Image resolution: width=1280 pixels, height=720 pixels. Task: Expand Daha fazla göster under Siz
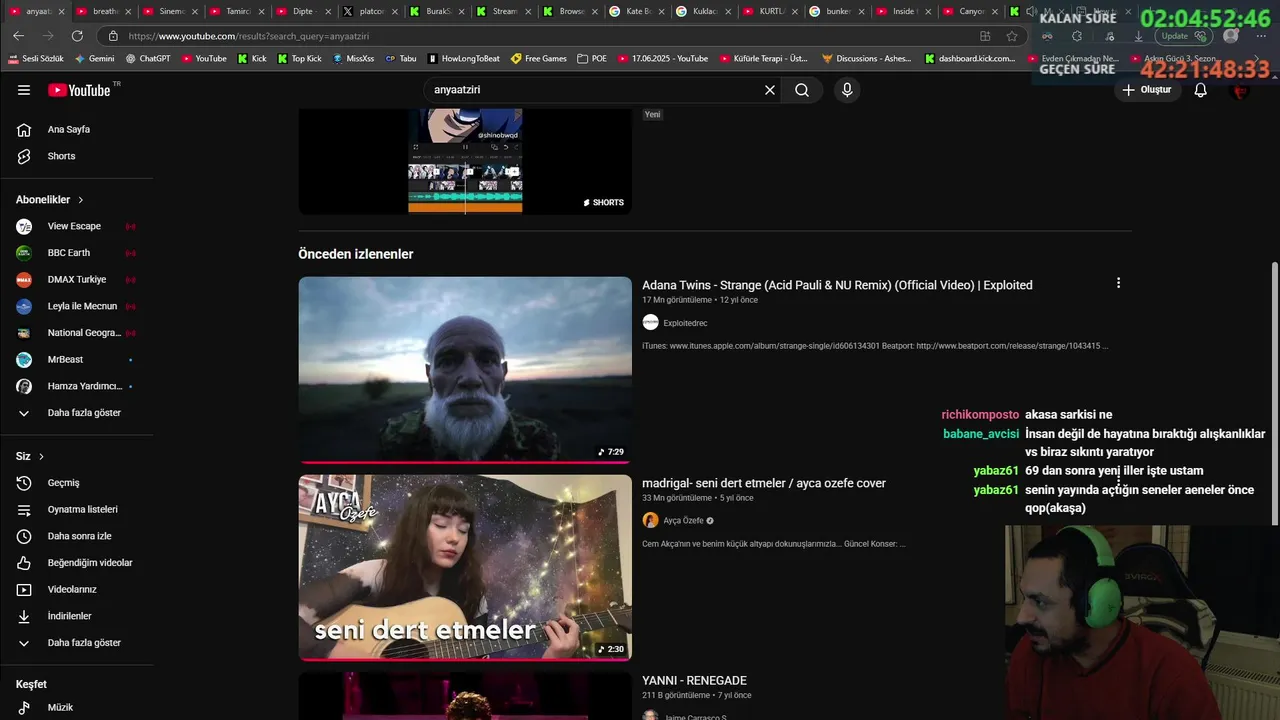77,643
